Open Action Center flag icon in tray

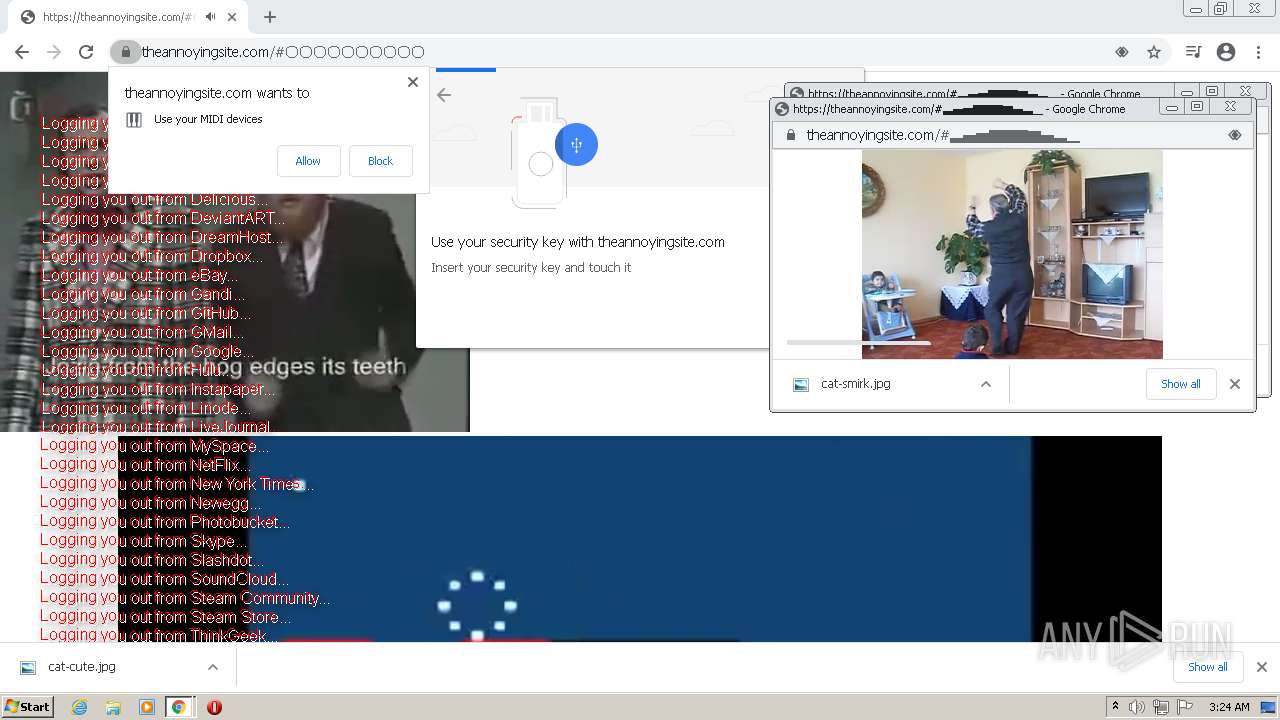(x=1185, y=707)
